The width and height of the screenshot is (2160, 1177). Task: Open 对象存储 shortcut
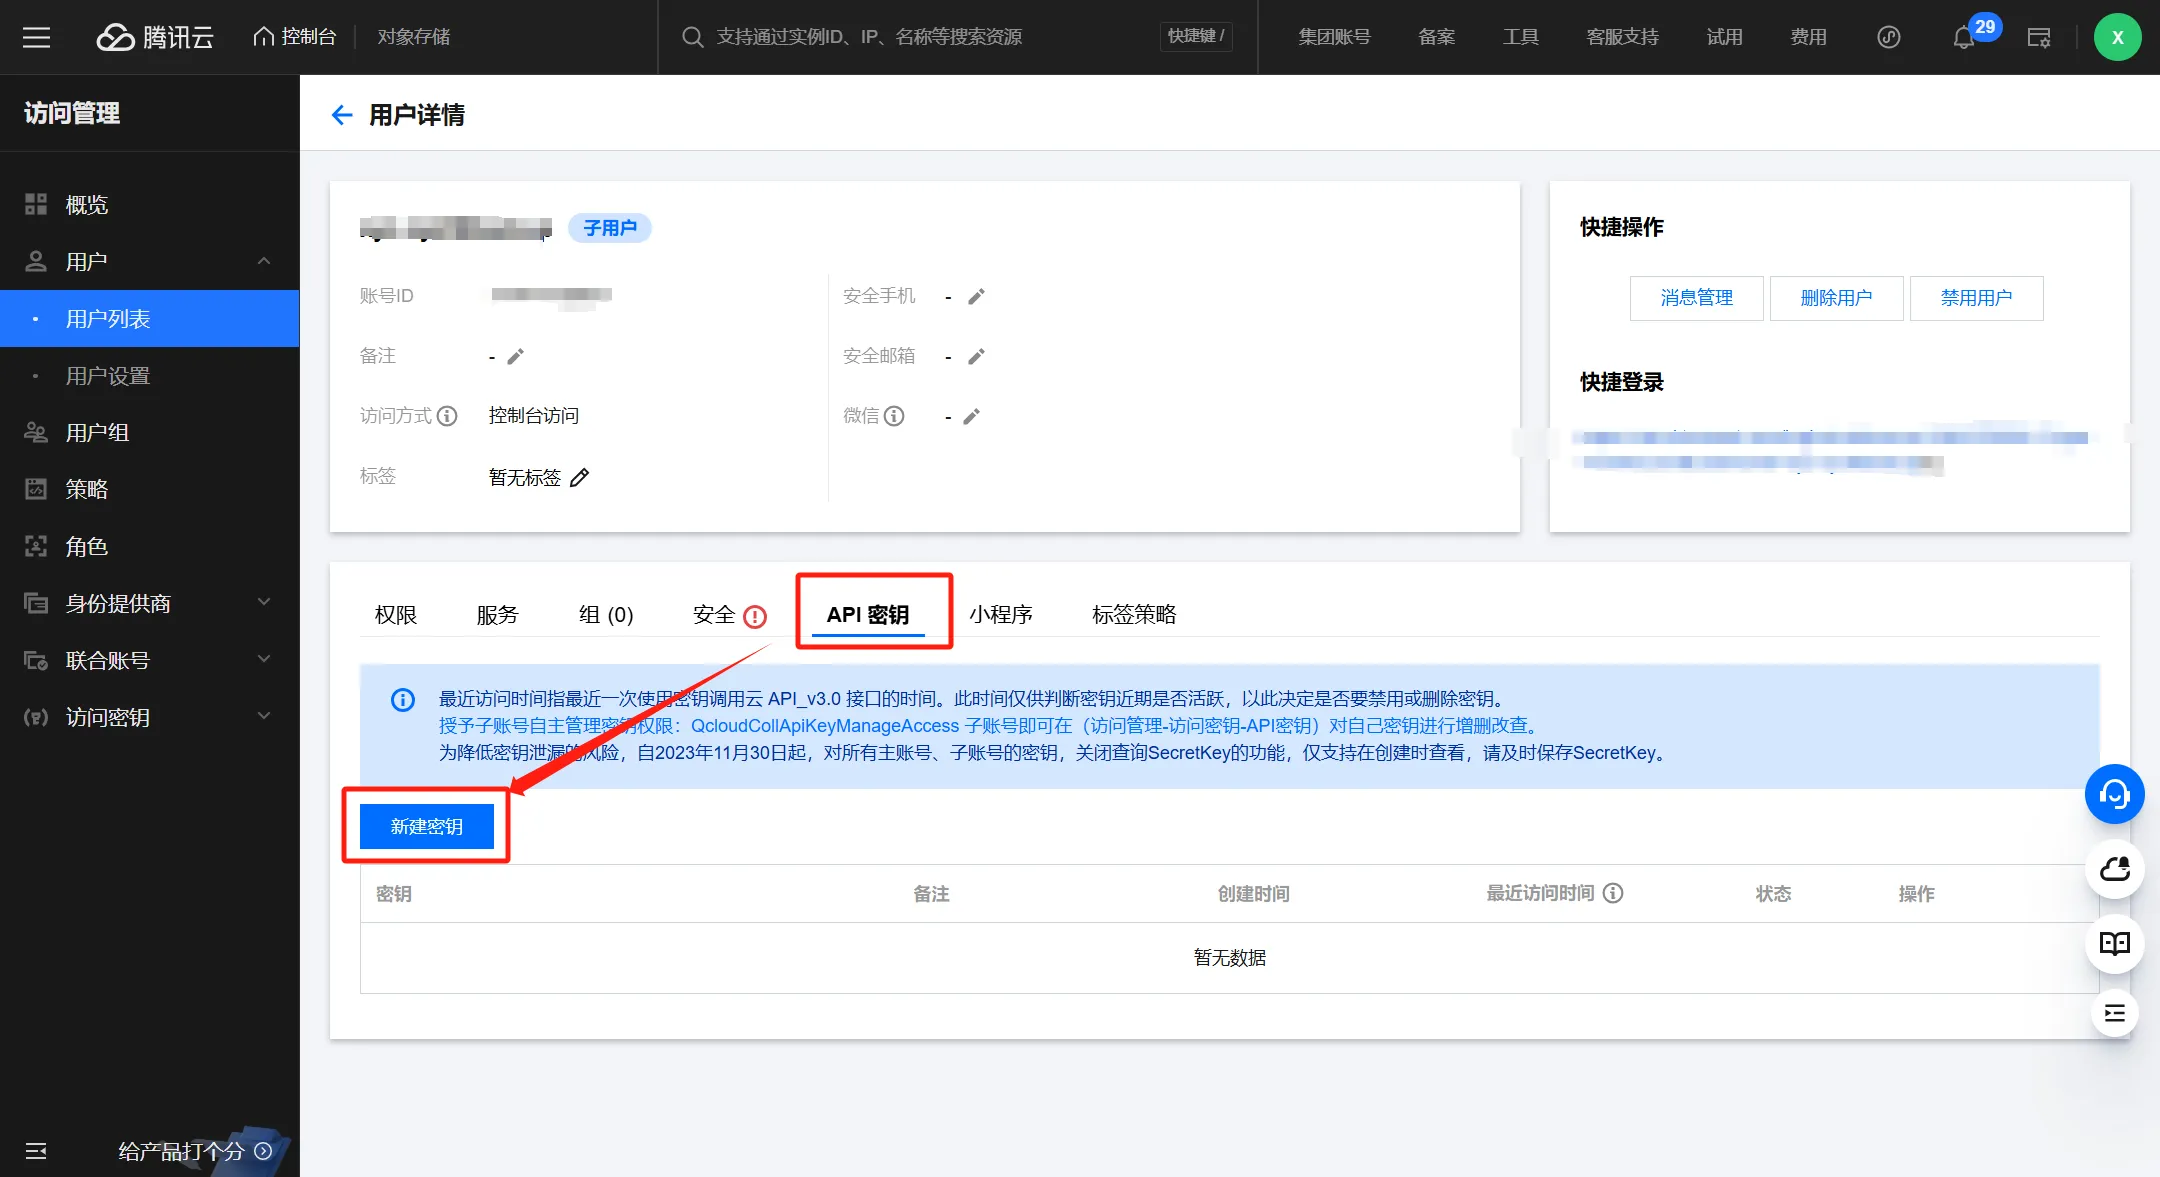[x=413, y=37]
